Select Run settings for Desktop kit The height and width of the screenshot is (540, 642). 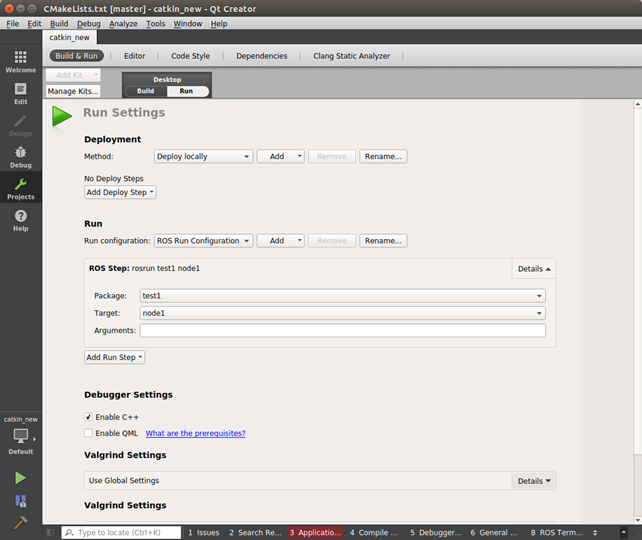[x=186, y=91]
